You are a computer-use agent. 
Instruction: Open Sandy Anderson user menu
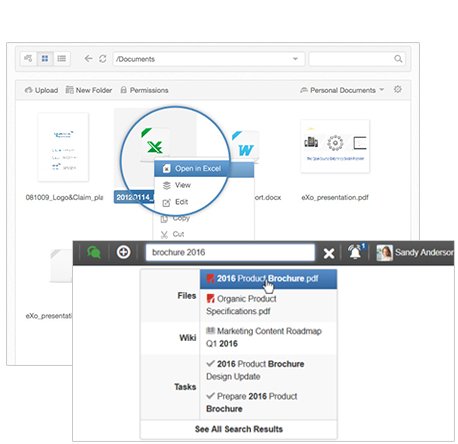click(x=423, y=252)
